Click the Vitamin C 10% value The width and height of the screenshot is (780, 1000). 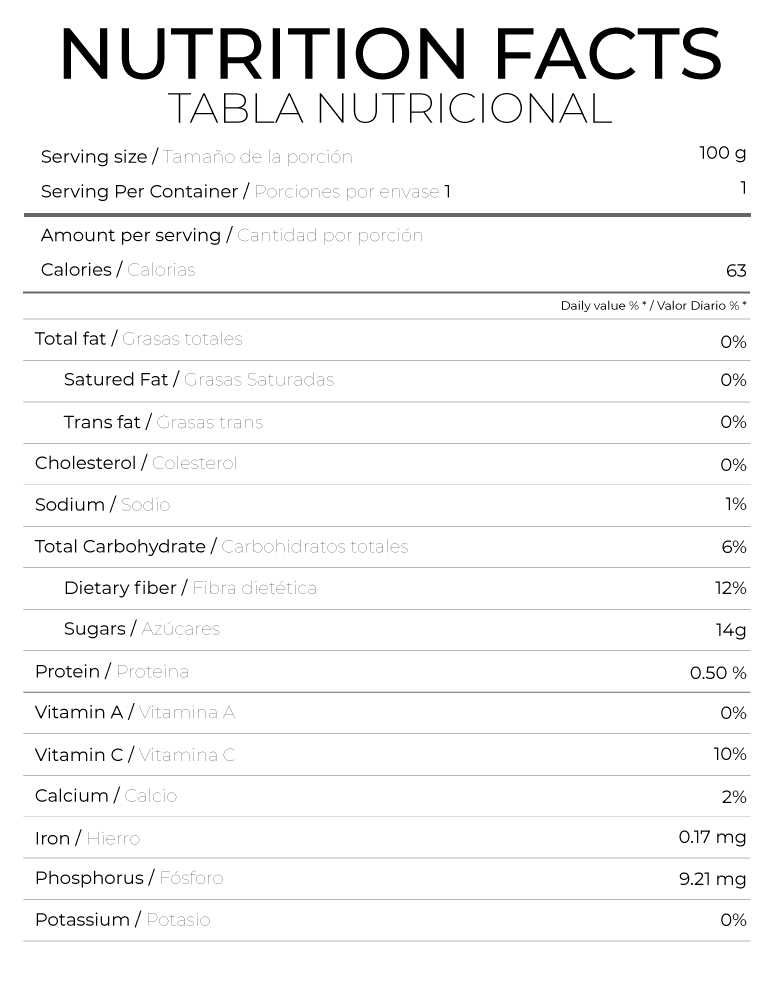730,754
